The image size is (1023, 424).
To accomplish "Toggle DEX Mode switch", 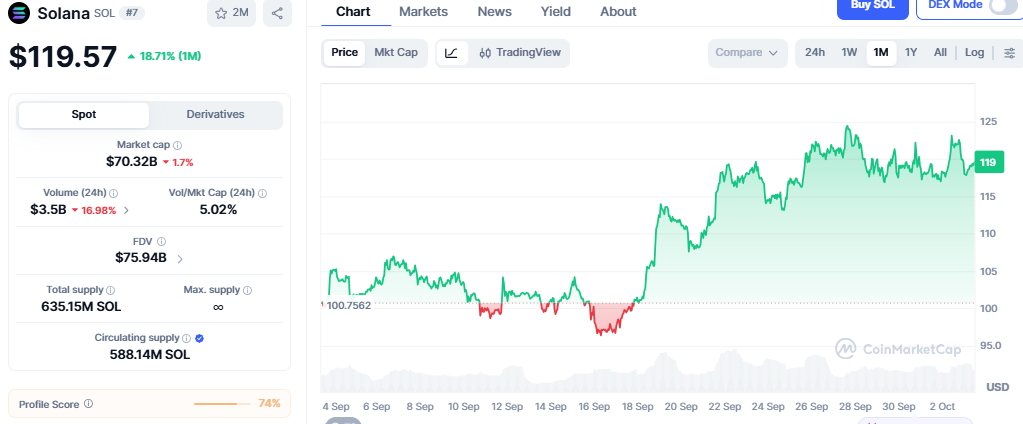I will [1003, 5].
